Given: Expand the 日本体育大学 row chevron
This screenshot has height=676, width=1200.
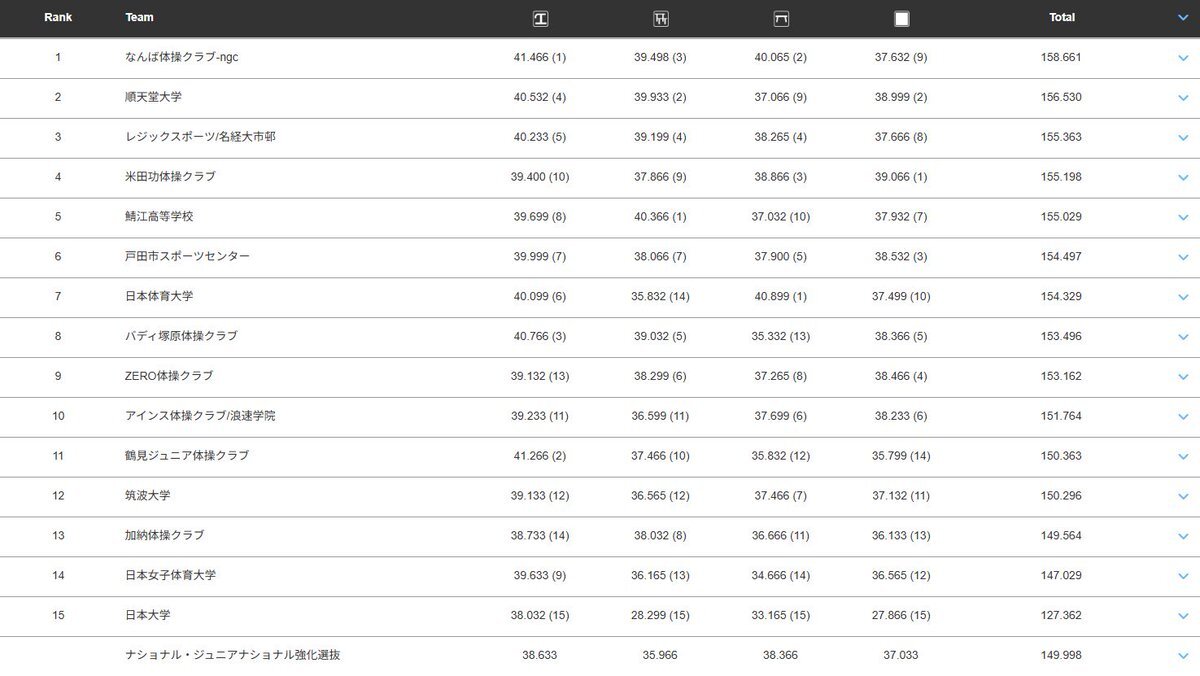Looking at the screenshot, I should [1183, 297].
